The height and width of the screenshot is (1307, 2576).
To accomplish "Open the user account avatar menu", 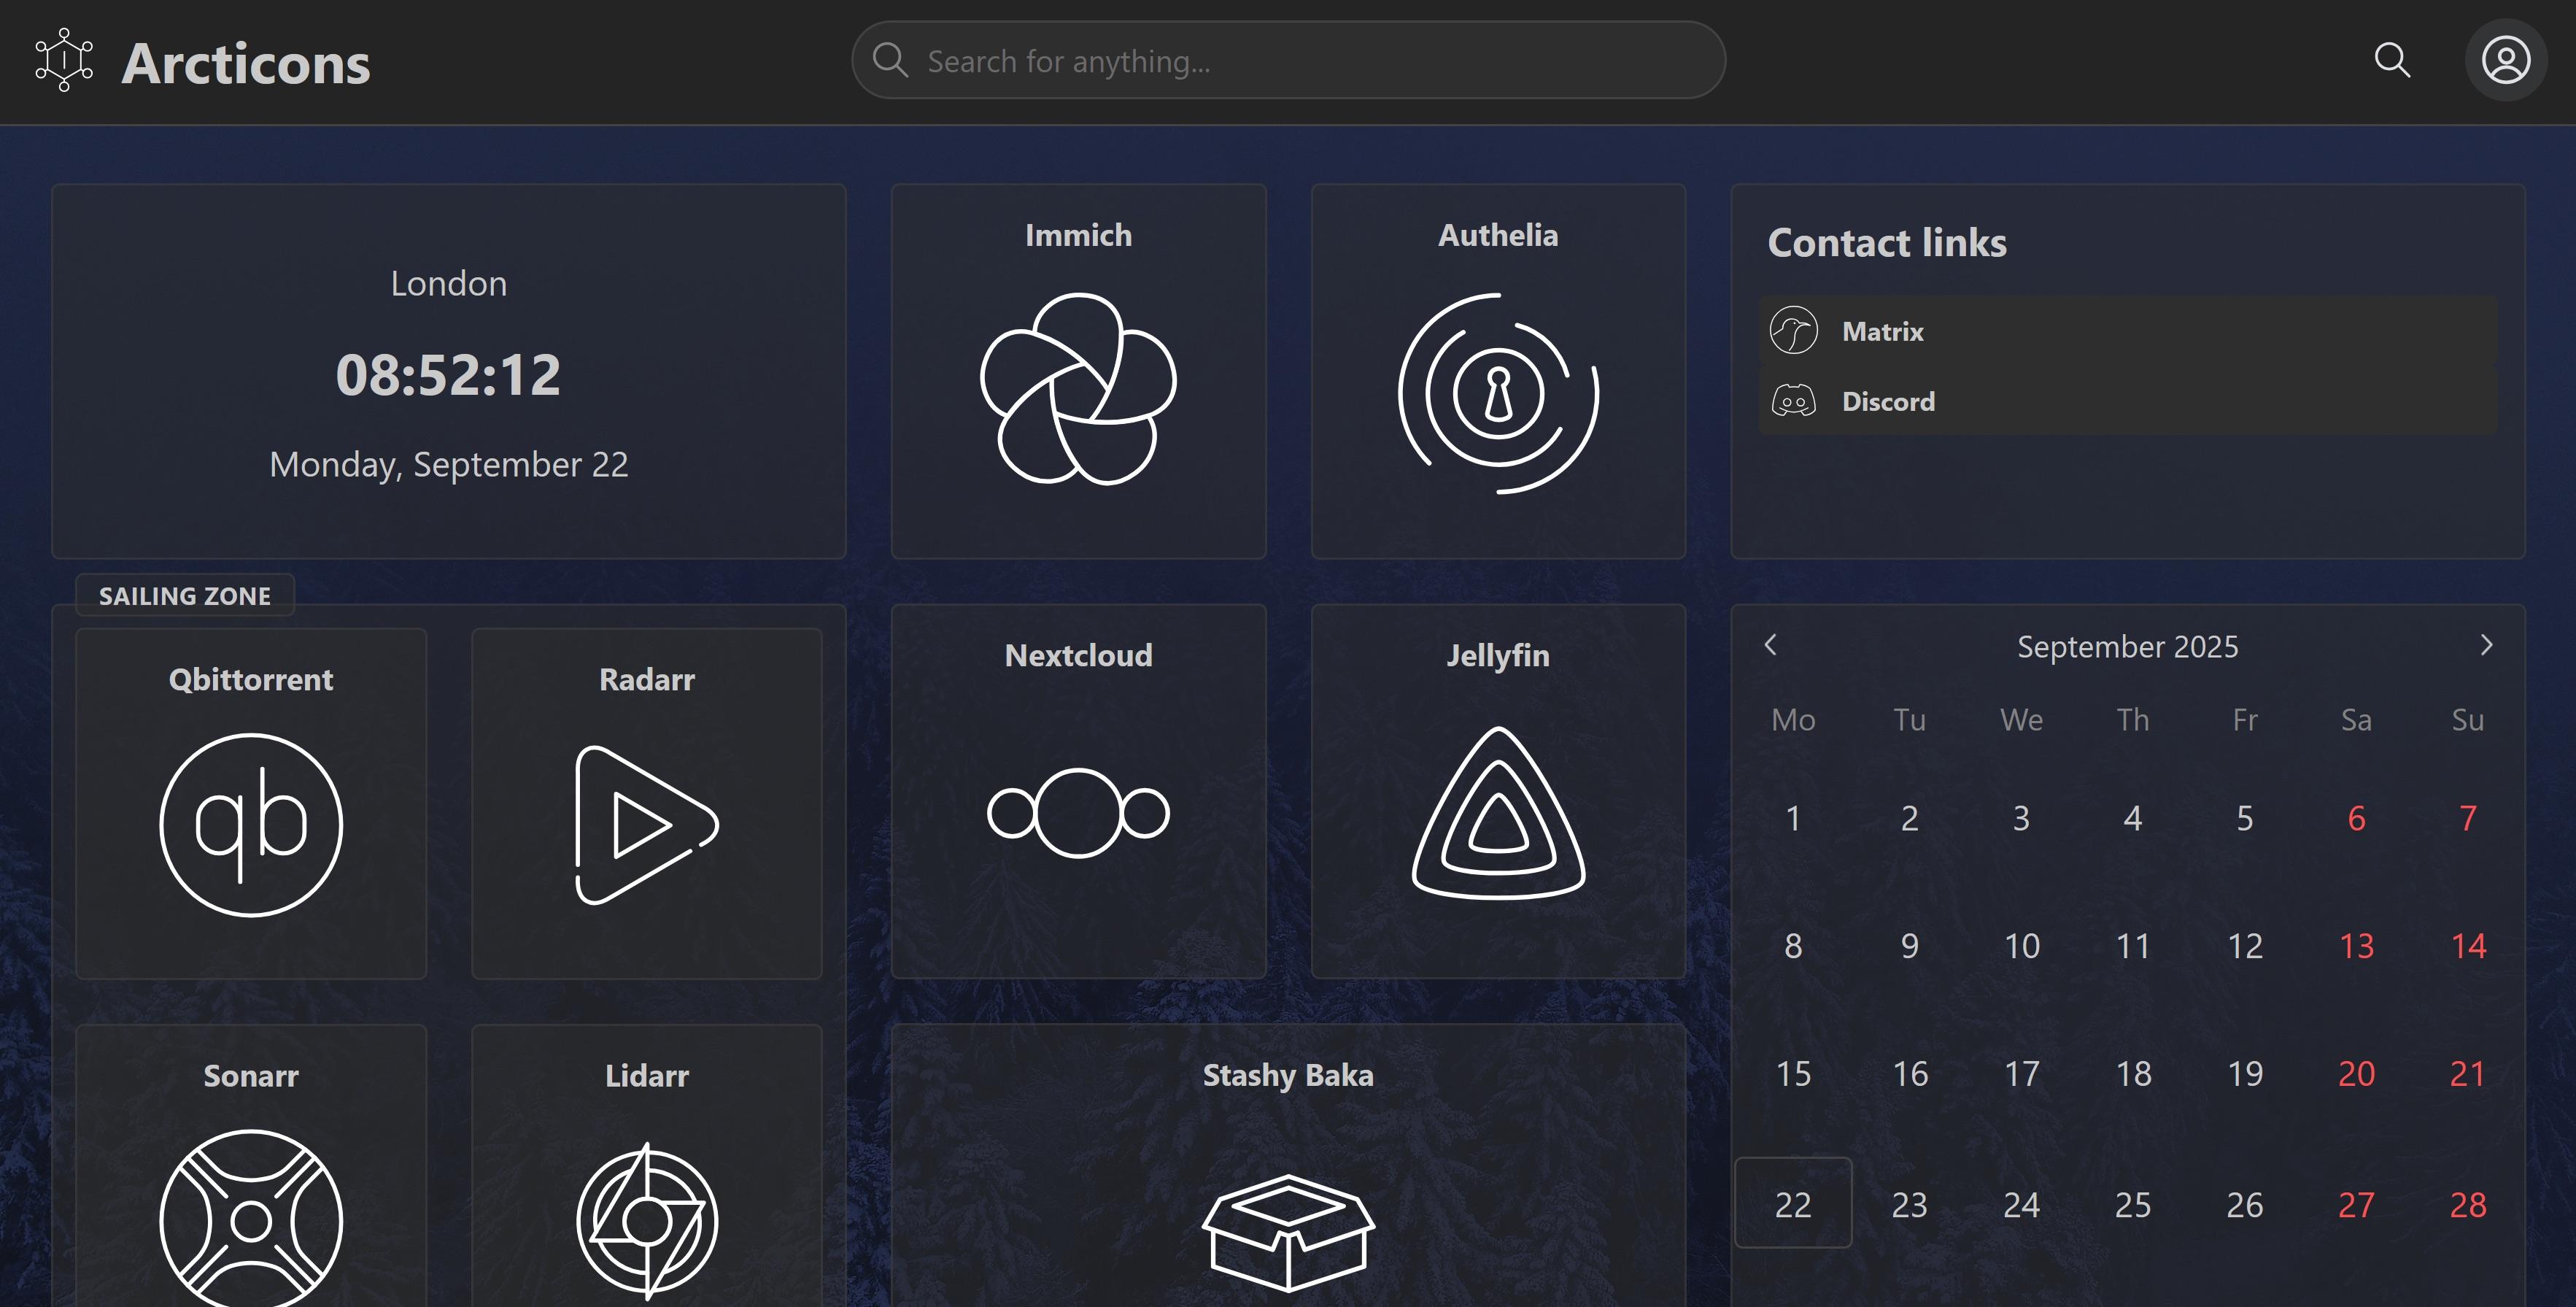I will [2505, 60].
